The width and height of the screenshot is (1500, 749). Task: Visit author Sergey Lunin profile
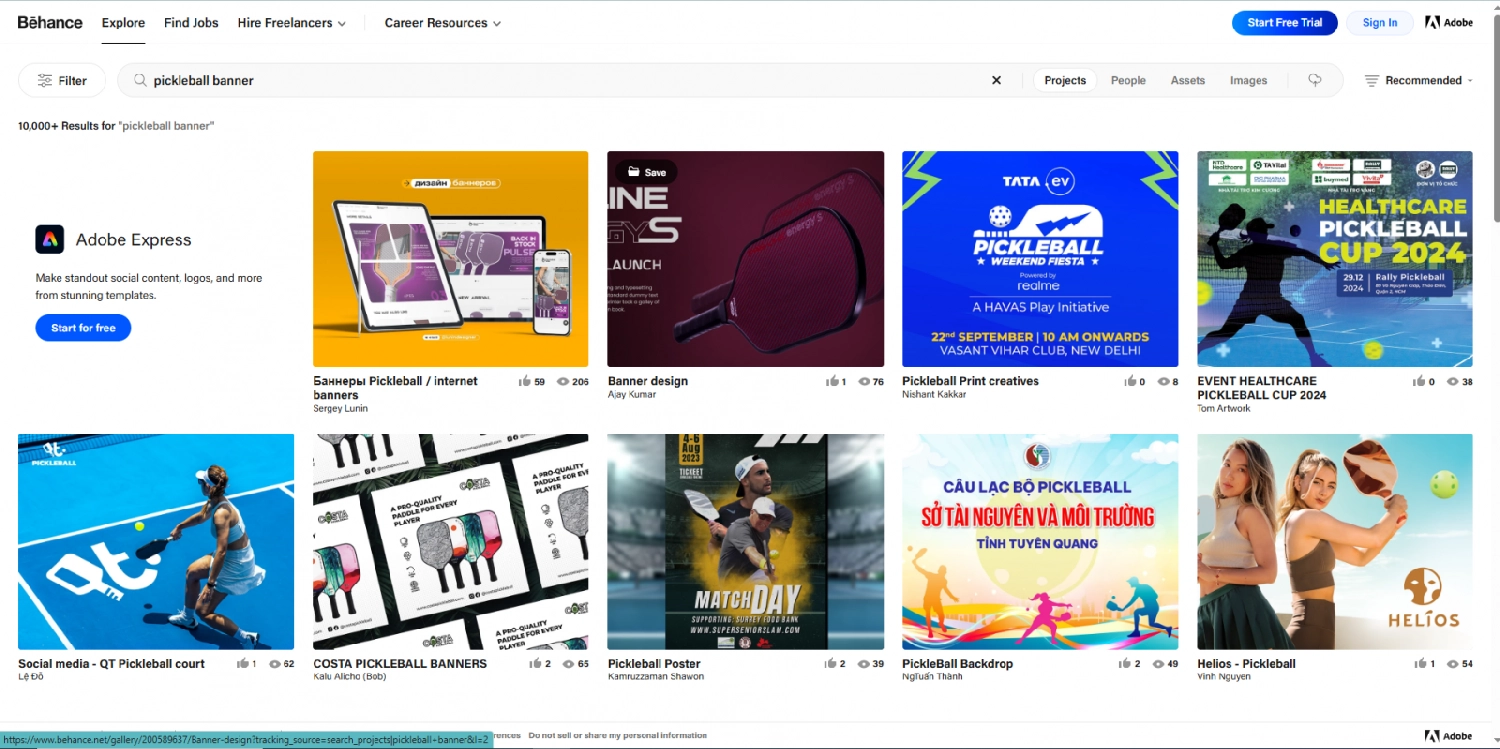pos(341,408)
